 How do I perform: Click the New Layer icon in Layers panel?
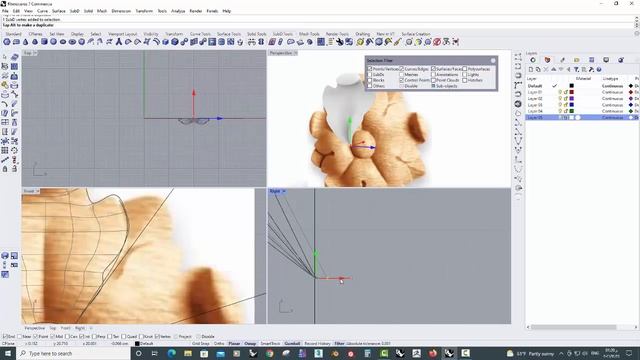[531, 69]
